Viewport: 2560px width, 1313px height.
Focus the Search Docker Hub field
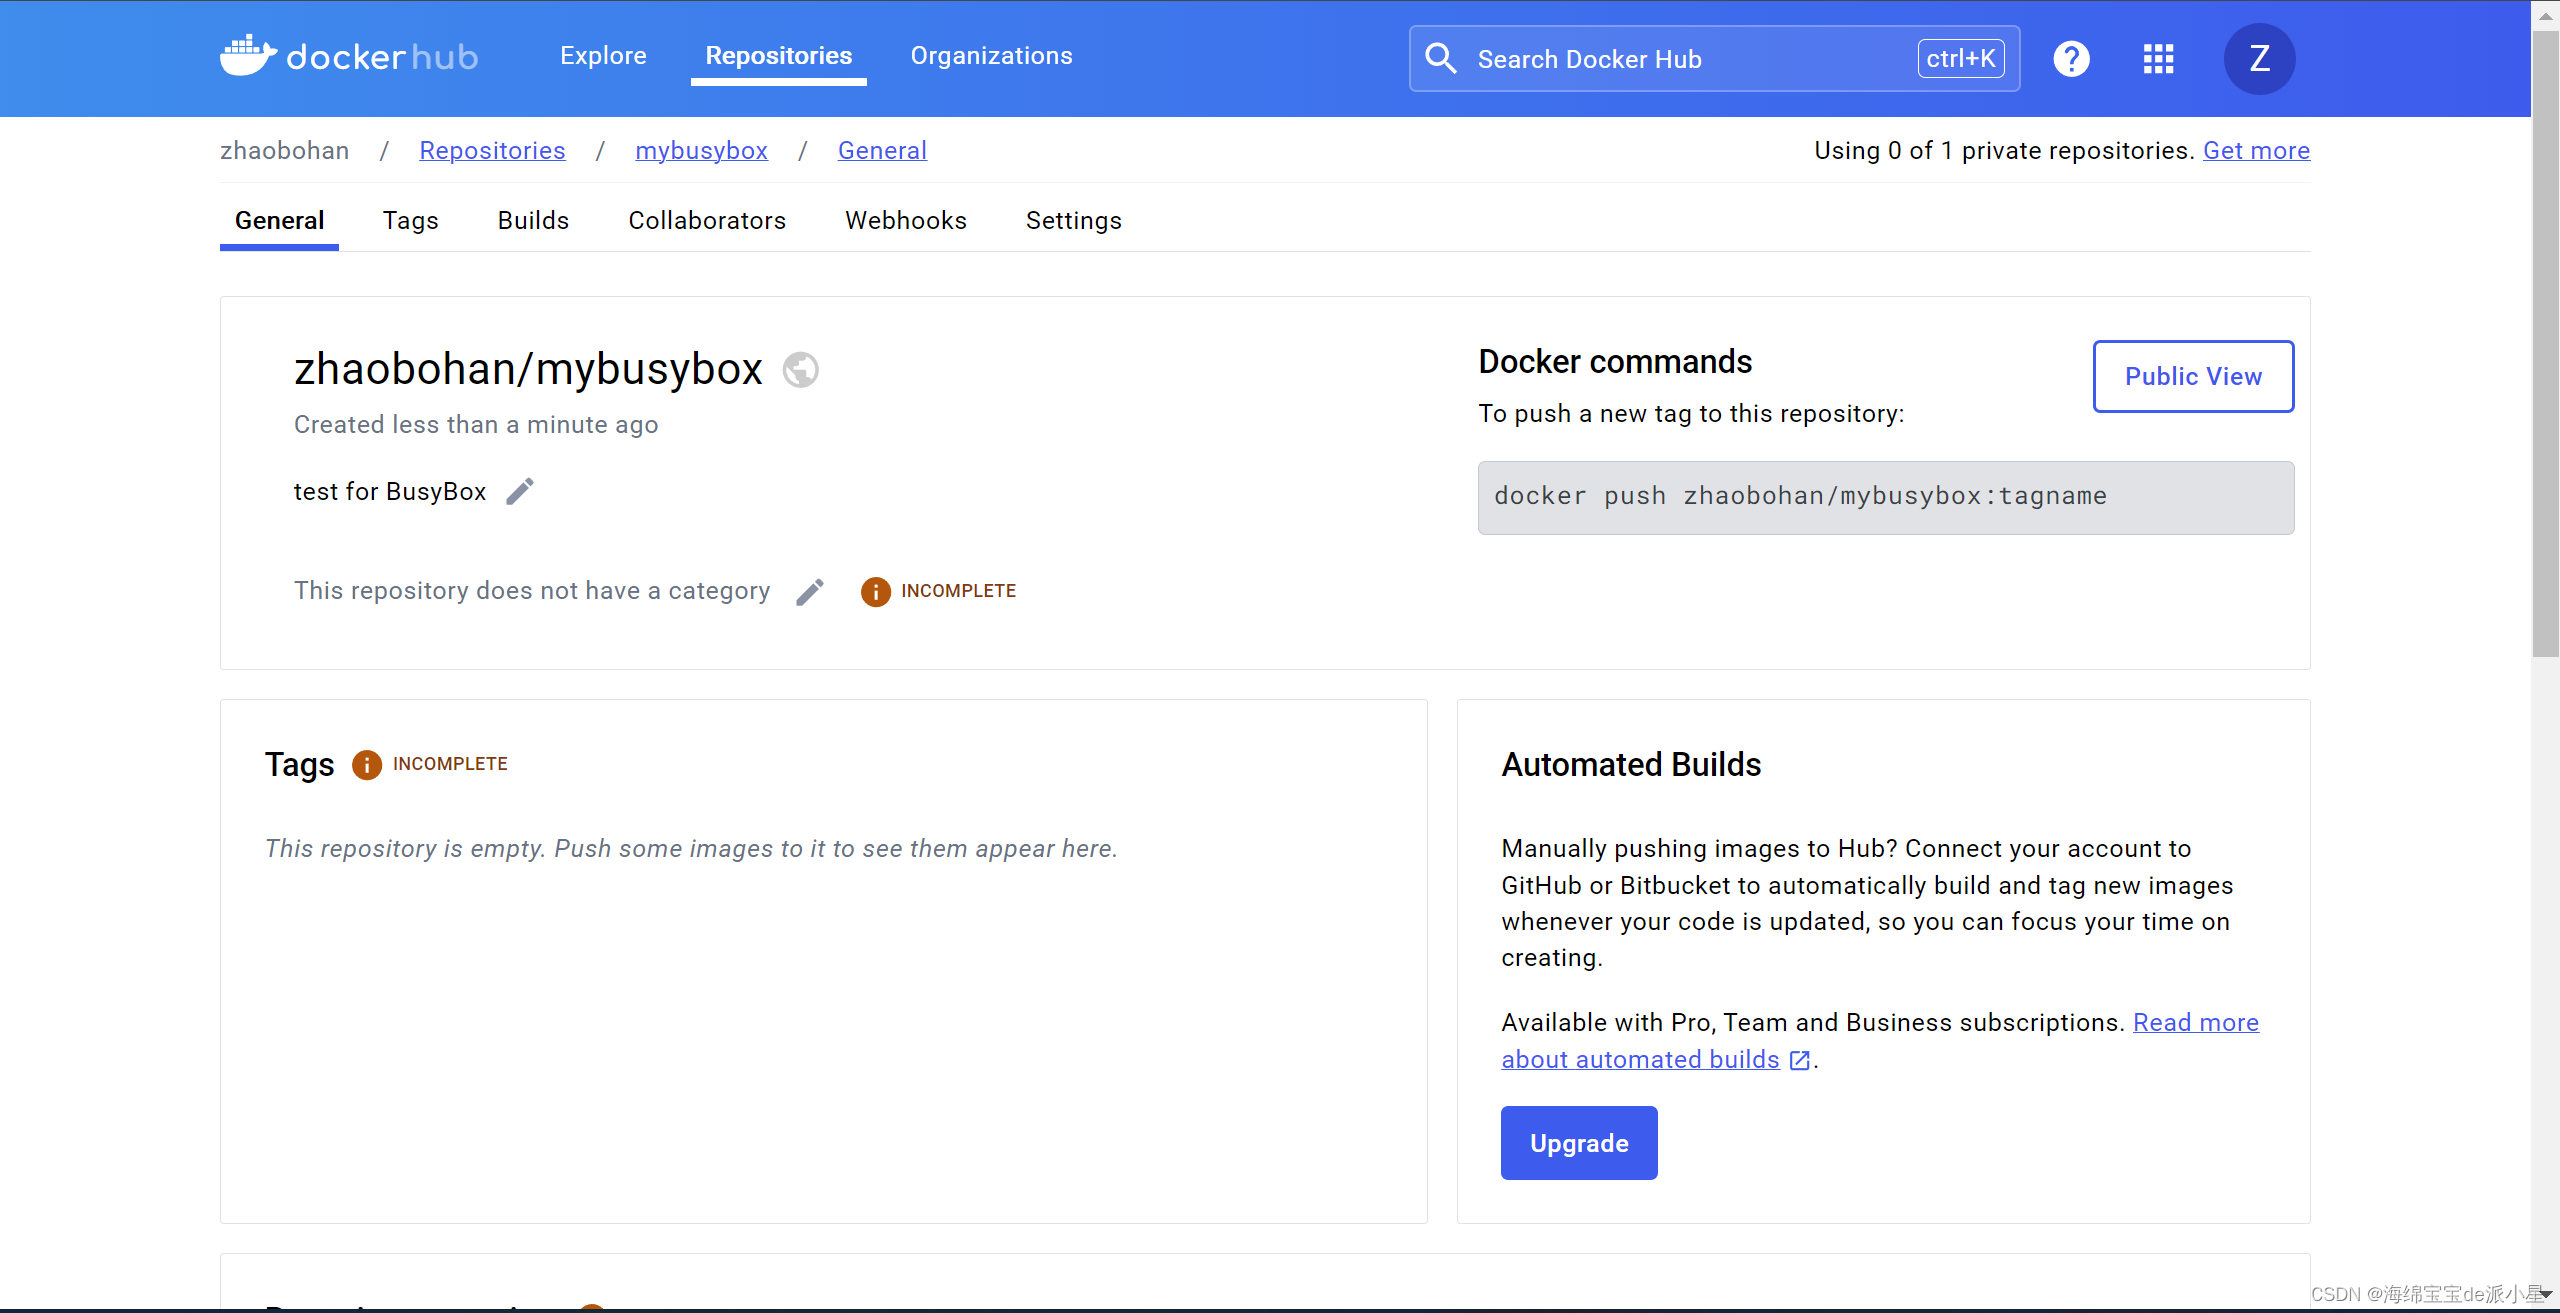click(x=1714, y=59)
